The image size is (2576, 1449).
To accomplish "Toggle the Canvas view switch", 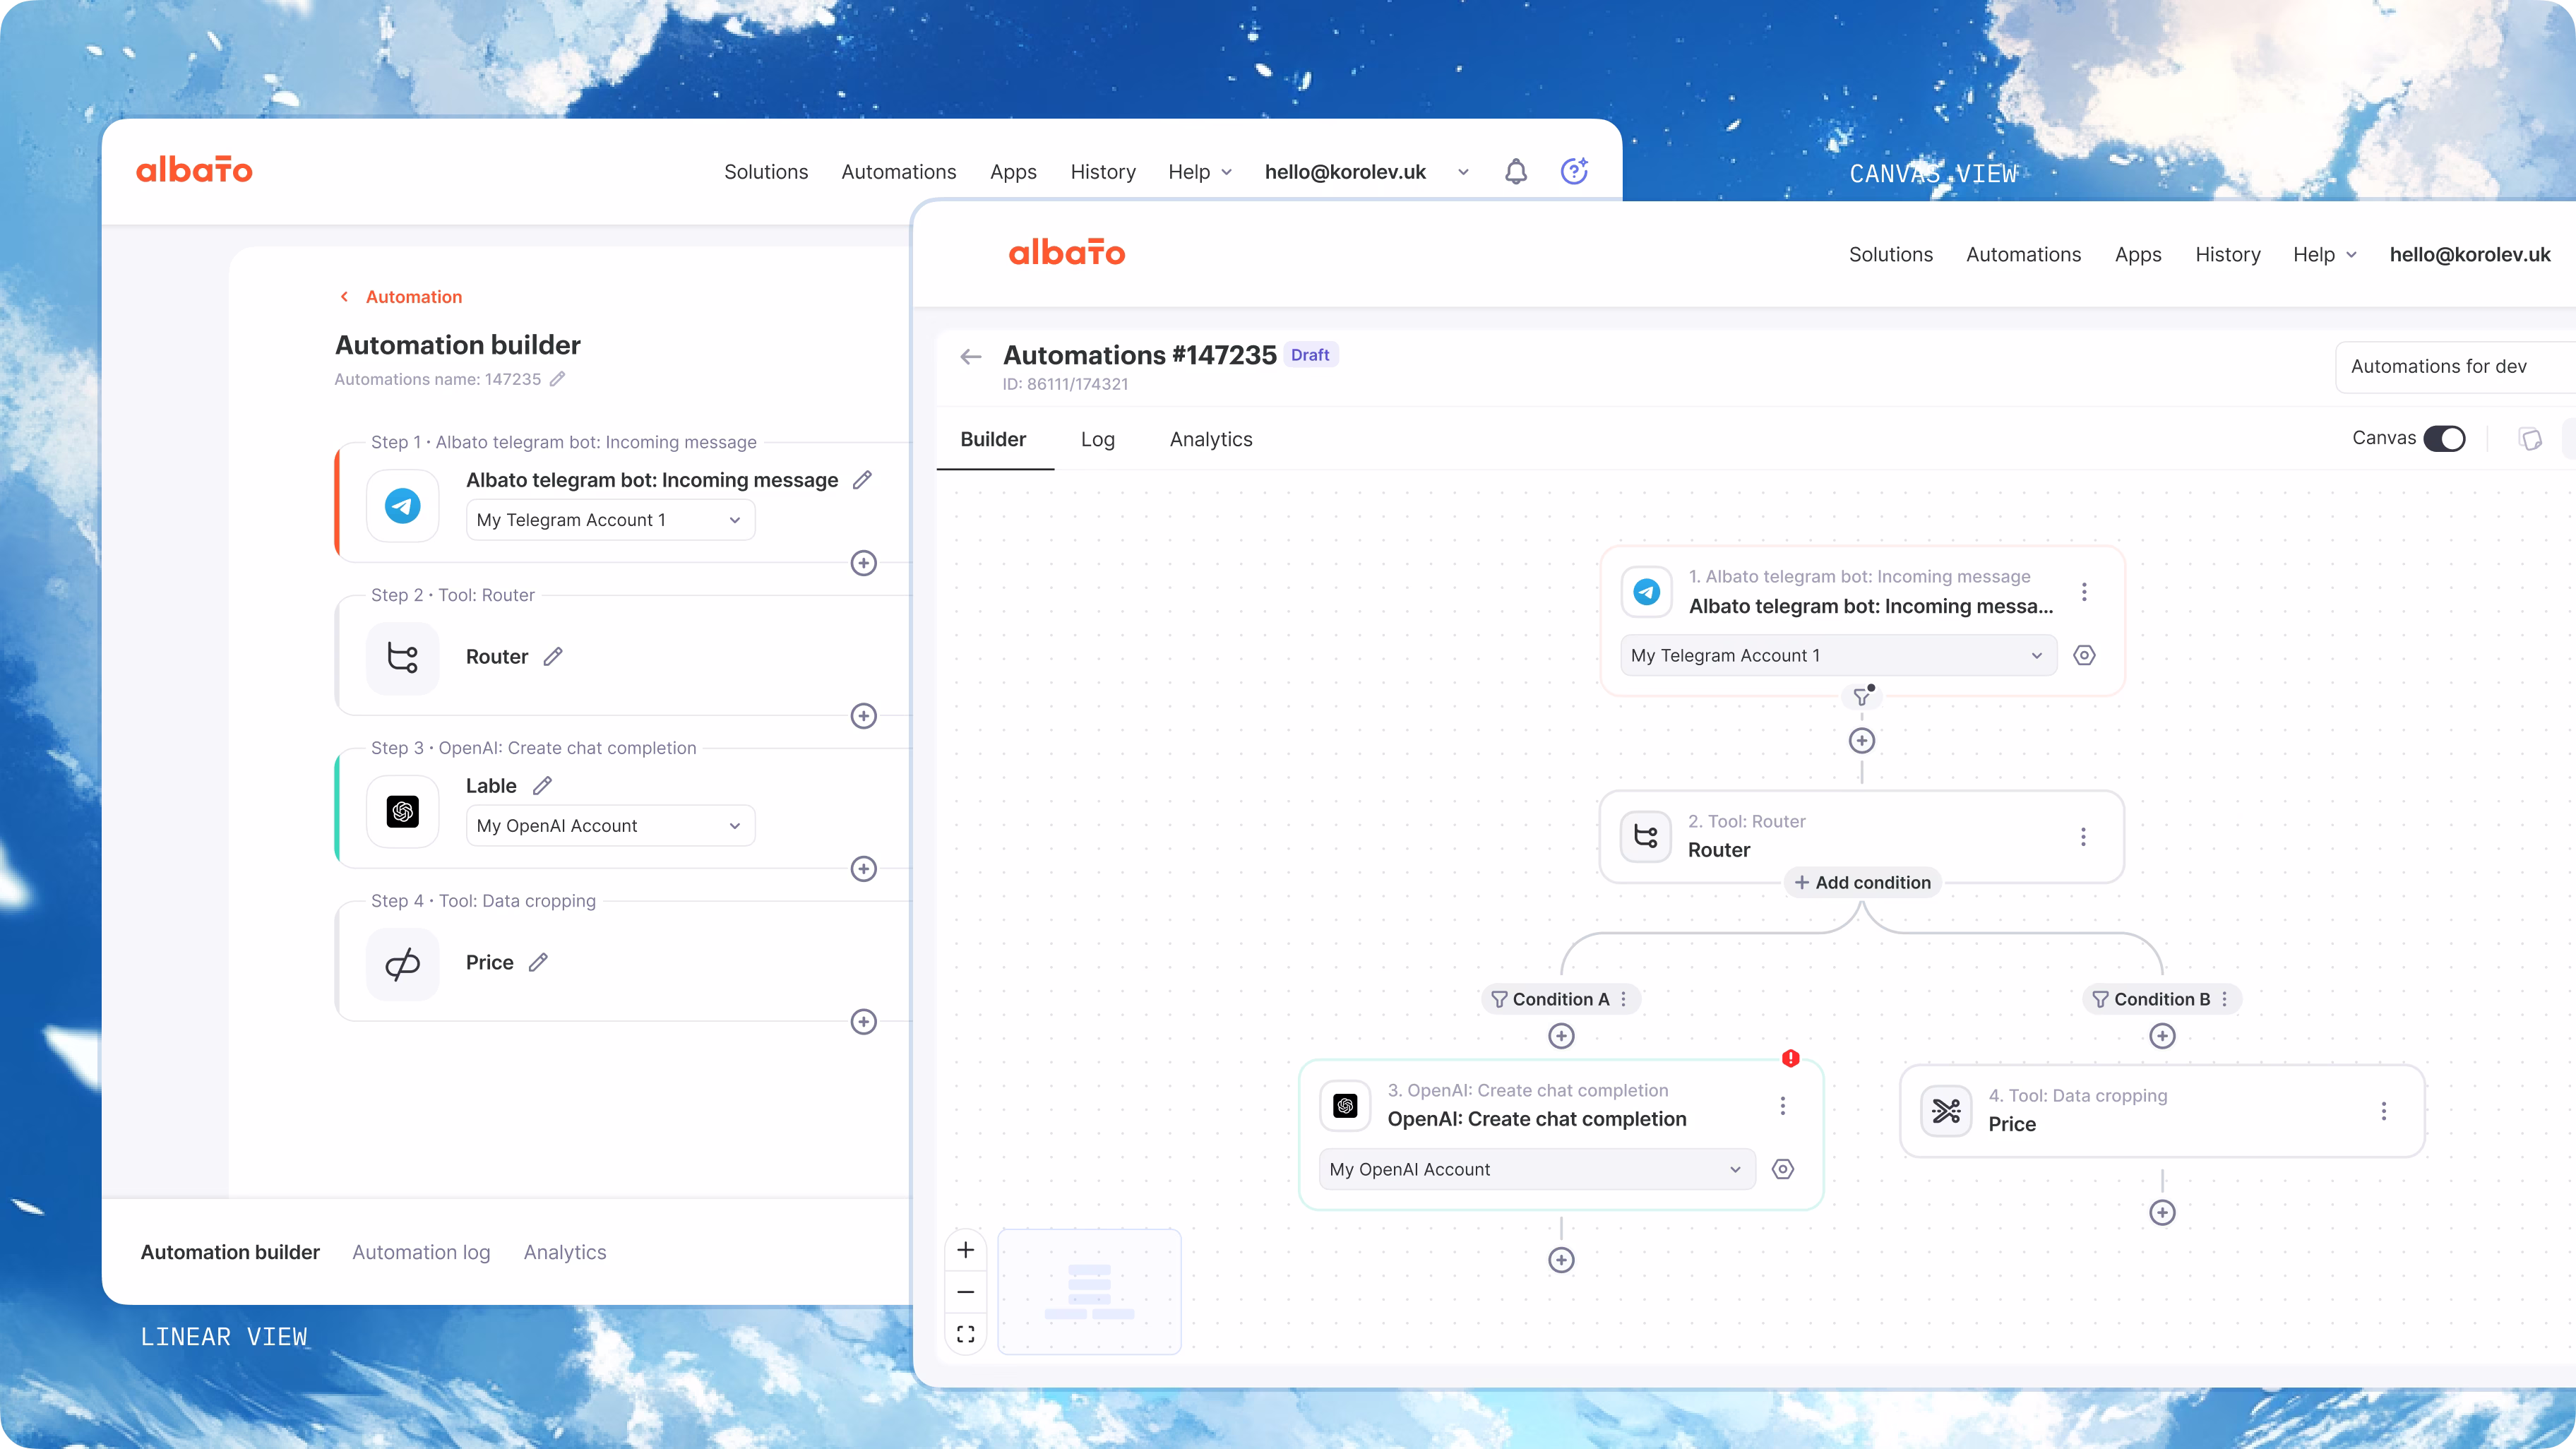I will tap(2444, 438).
